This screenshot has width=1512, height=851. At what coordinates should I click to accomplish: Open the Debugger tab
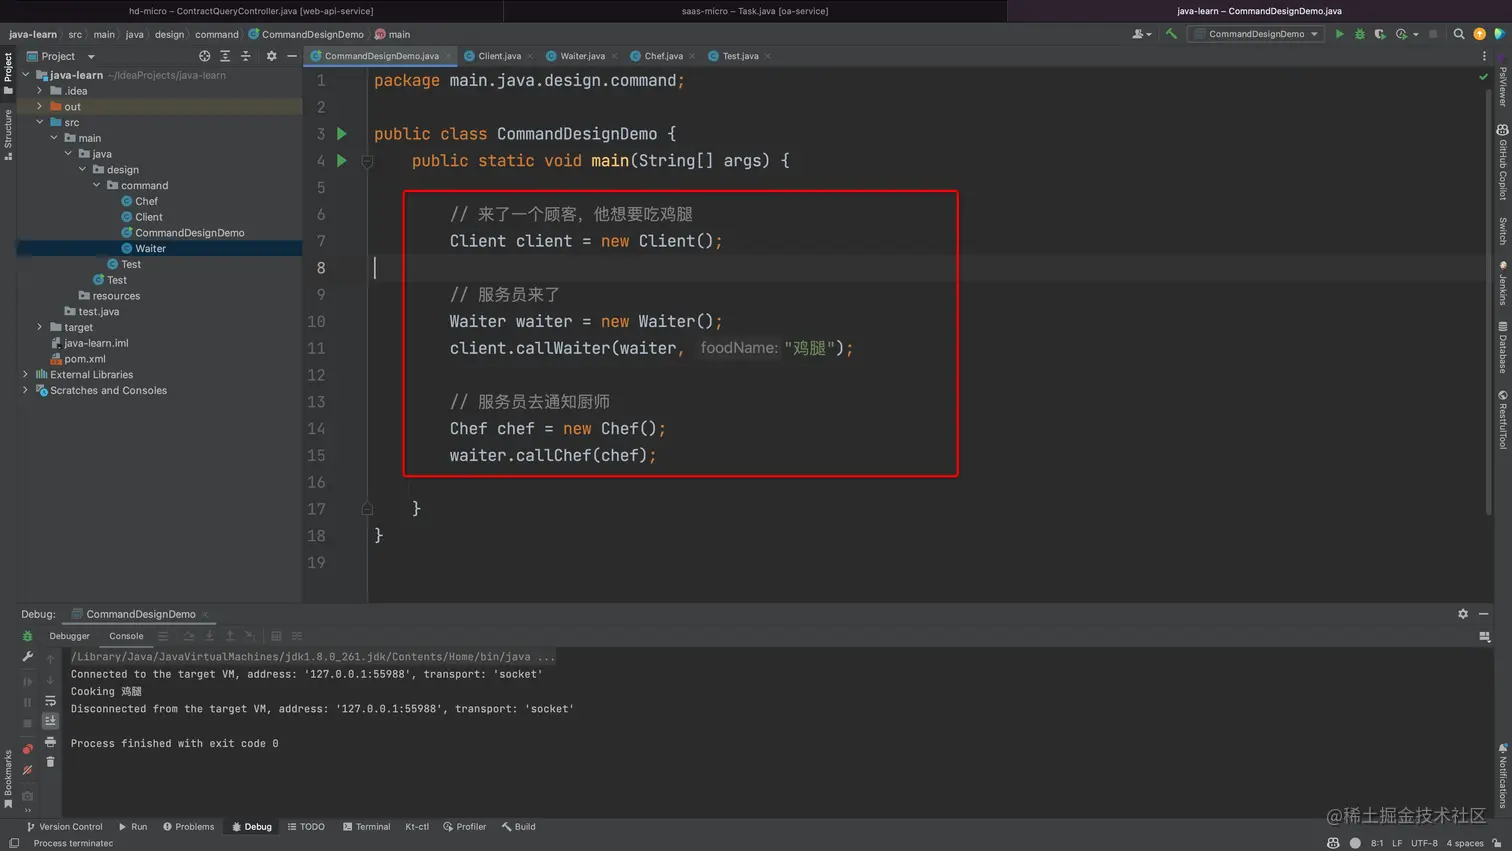(69, 636)
